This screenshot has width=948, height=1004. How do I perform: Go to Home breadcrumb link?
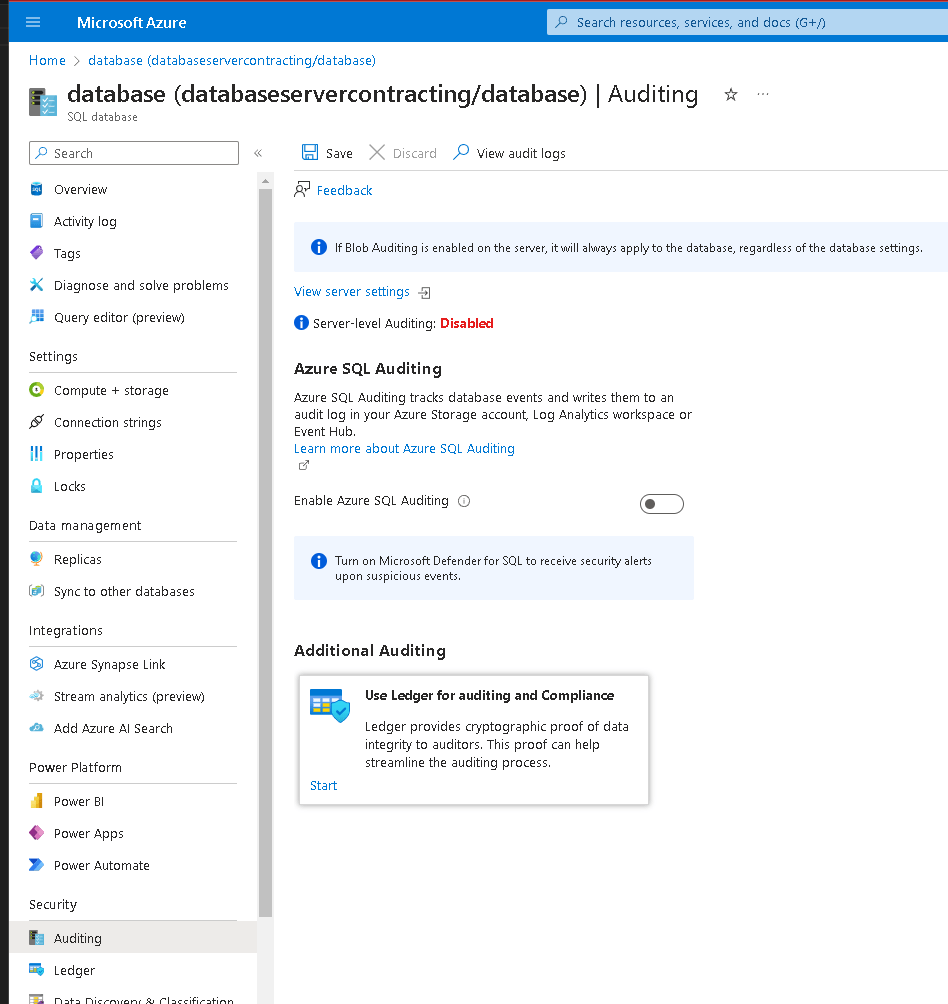(x=47, y=60)
